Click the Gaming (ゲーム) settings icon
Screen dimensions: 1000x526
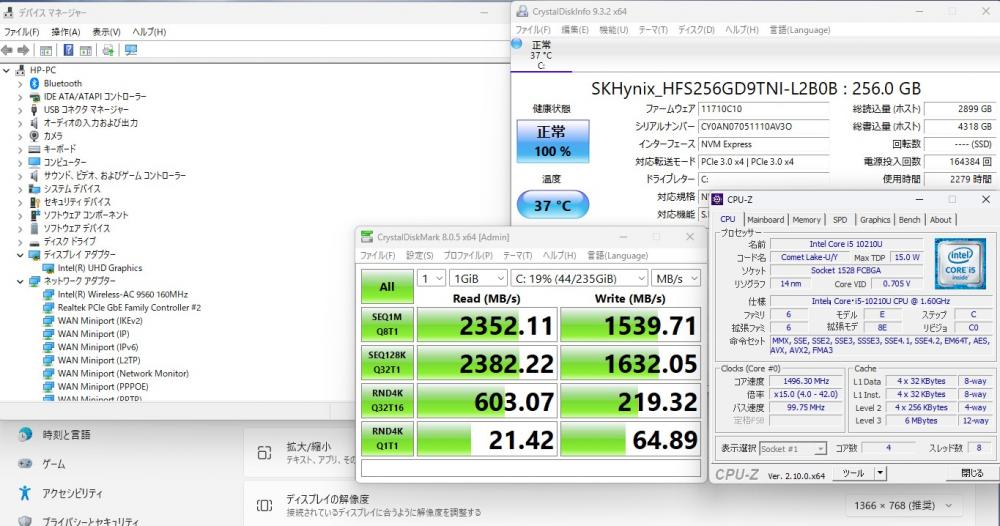coord(25,464)
